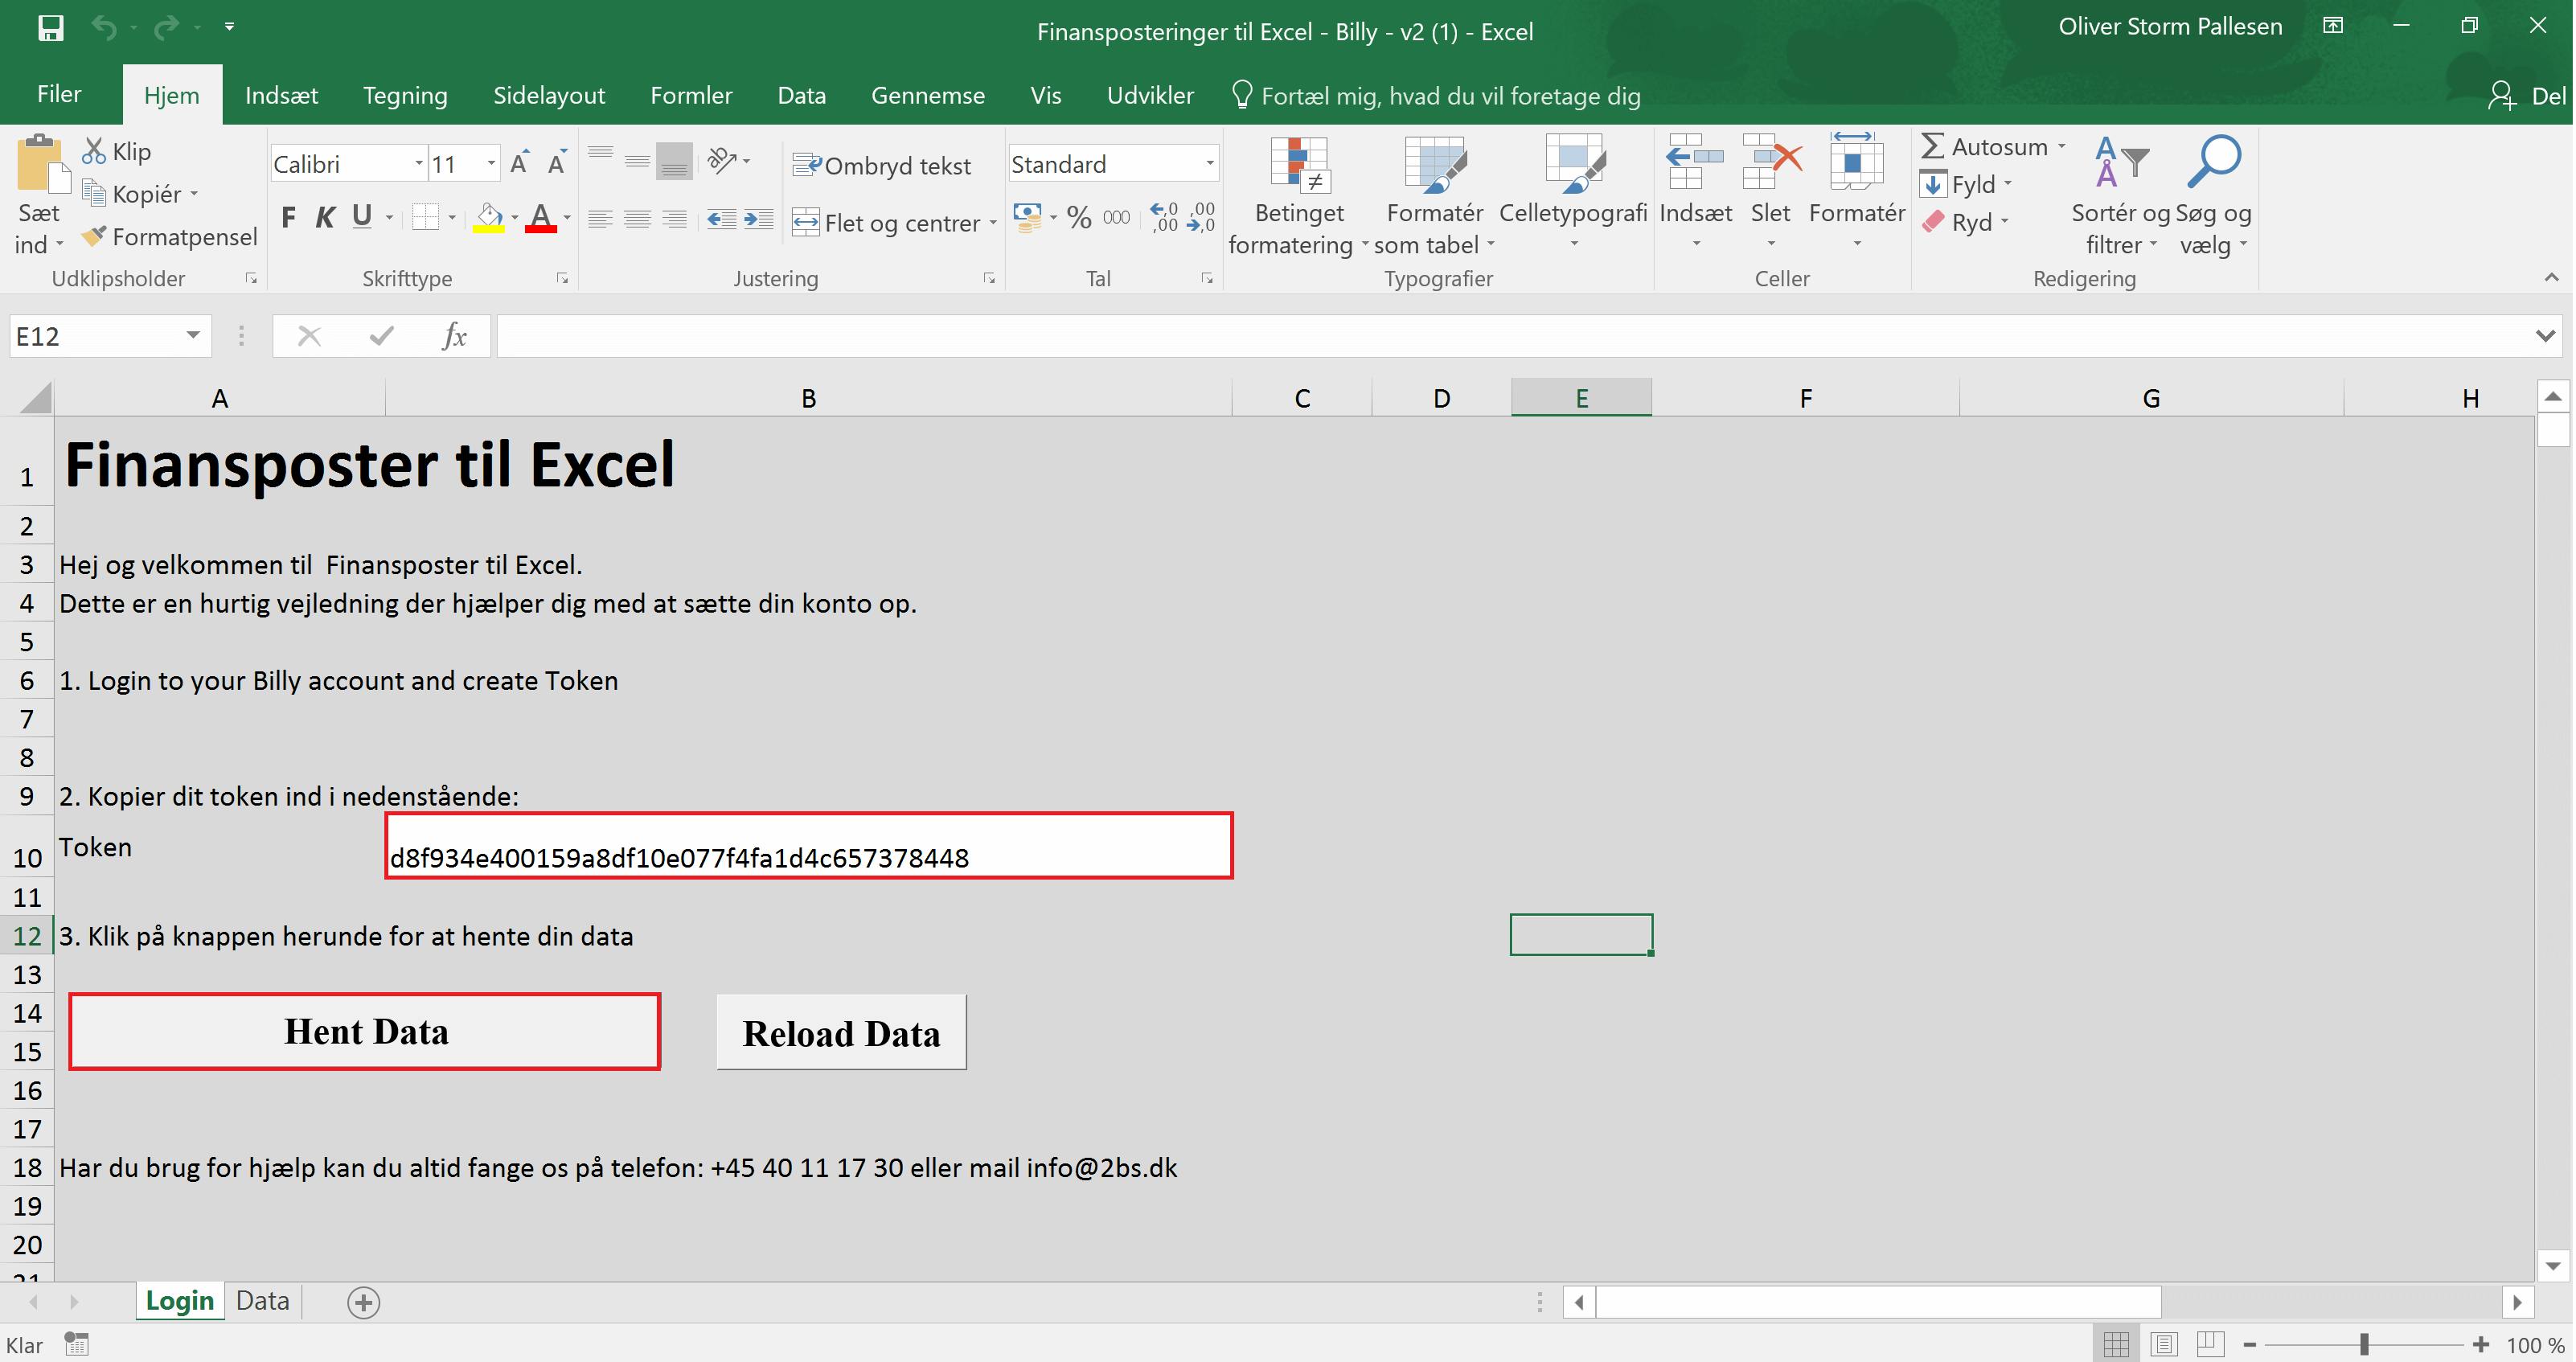Click the Redo arrow icon
The image size is (2576, 1362).
pos(167,27)
